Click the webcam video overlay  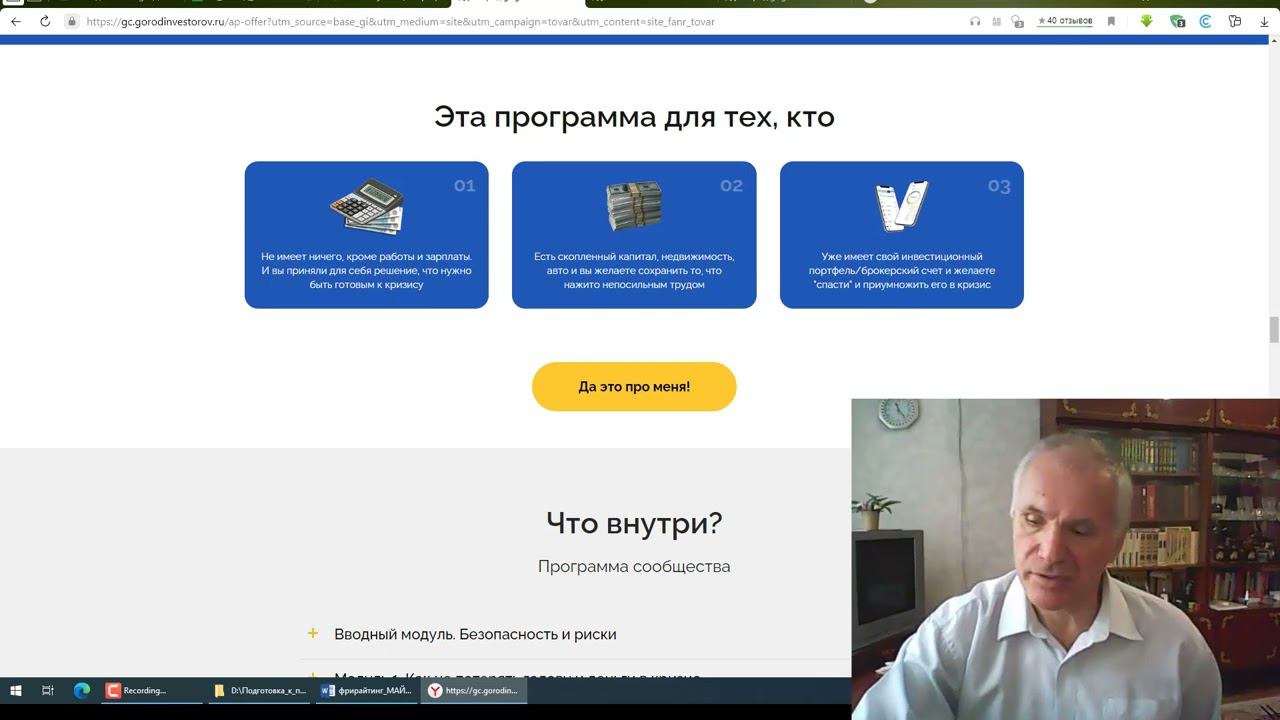coord(1065,559)
